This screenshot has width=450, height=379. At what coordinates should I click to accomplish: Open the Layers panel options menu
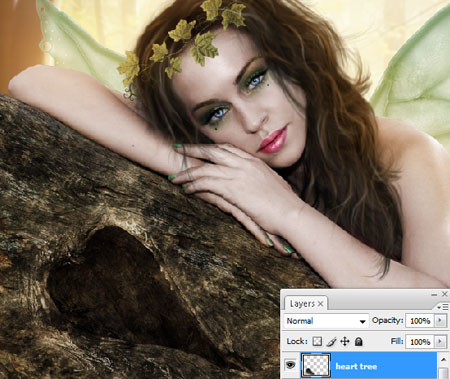tap(443, 307)
